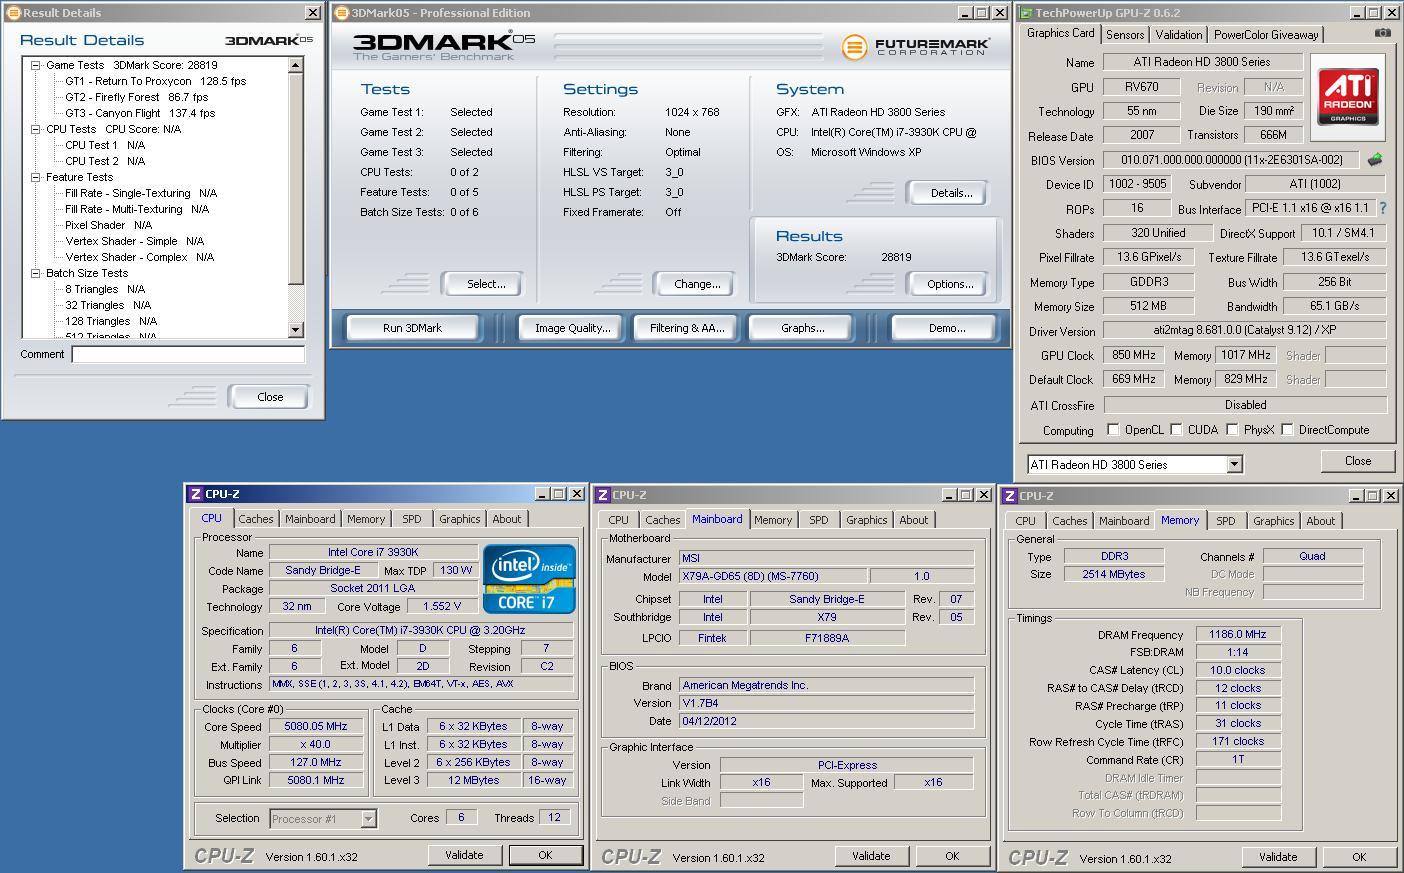The width and height of the screenshot is (1404, 873).
Task: Click the BIOS save chip icon in GPU-Z
Action: (1375, 159)
